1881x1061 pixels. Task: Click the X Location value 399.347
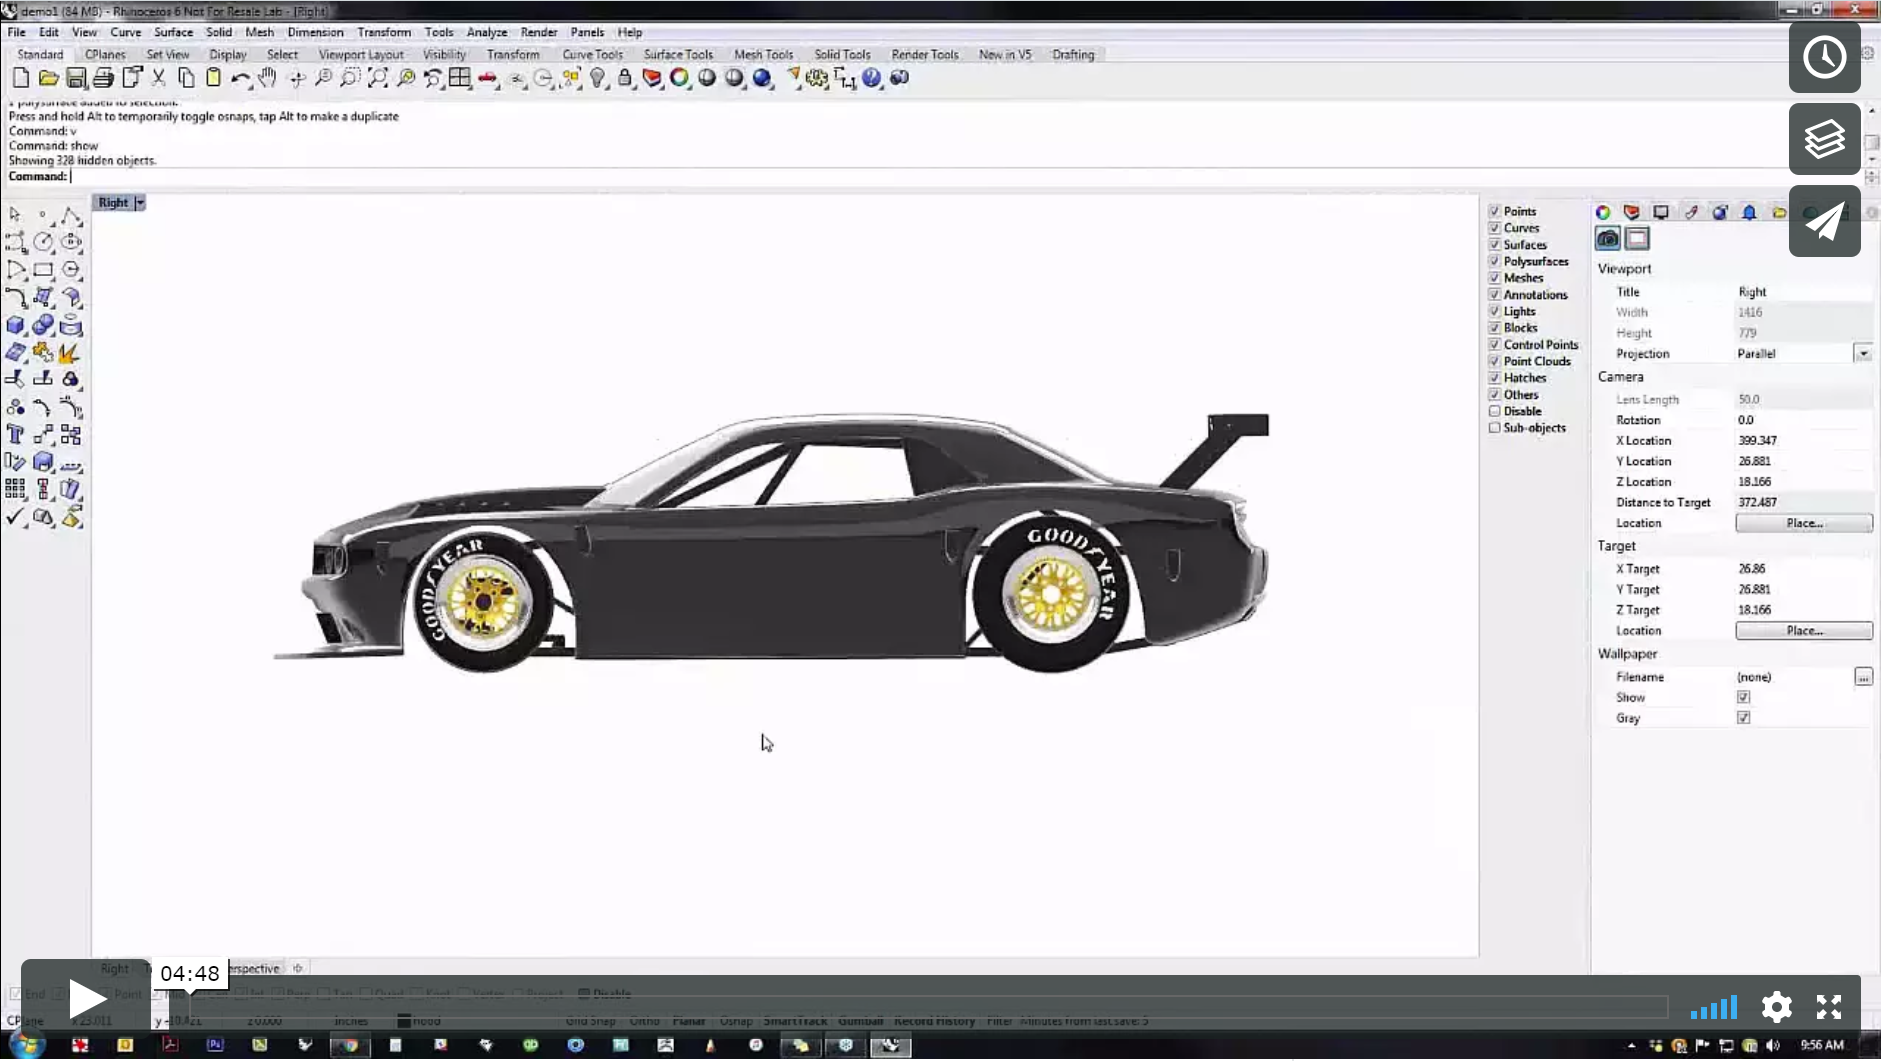click(1803, 441)
